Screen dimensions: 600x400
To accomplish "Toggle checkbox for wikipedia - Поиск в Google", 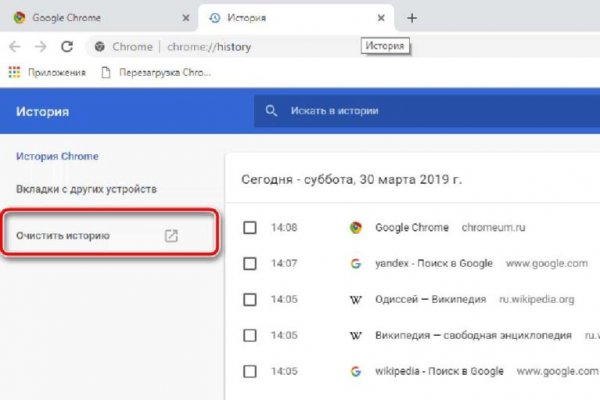I will (250, 371).
